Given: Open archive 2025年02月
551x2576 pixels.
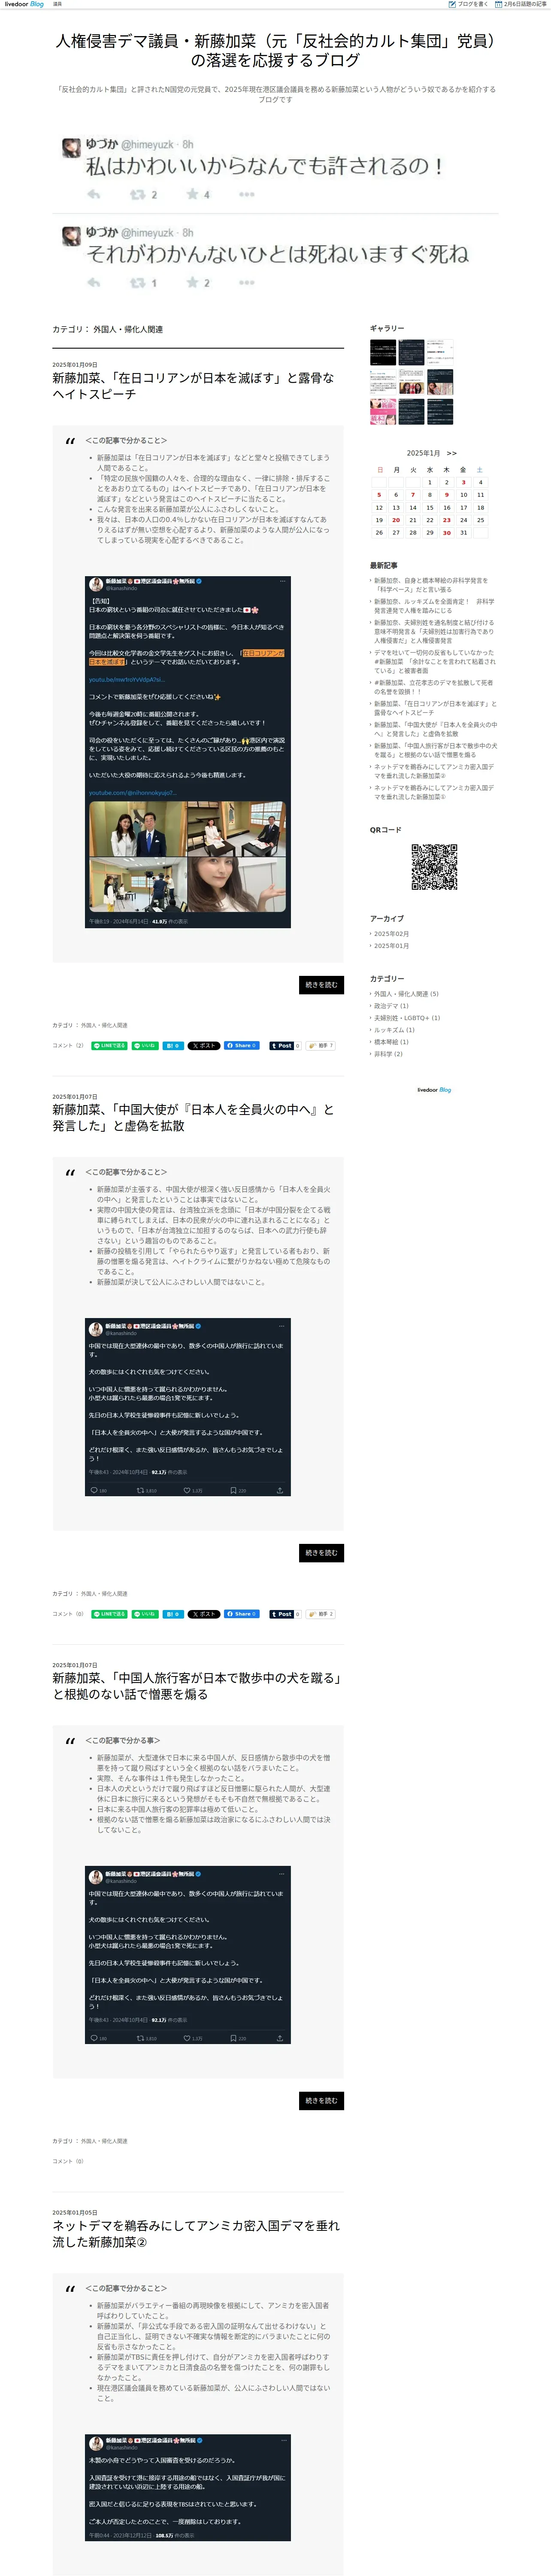Looking at the screenshot, I should pos(391,934).
